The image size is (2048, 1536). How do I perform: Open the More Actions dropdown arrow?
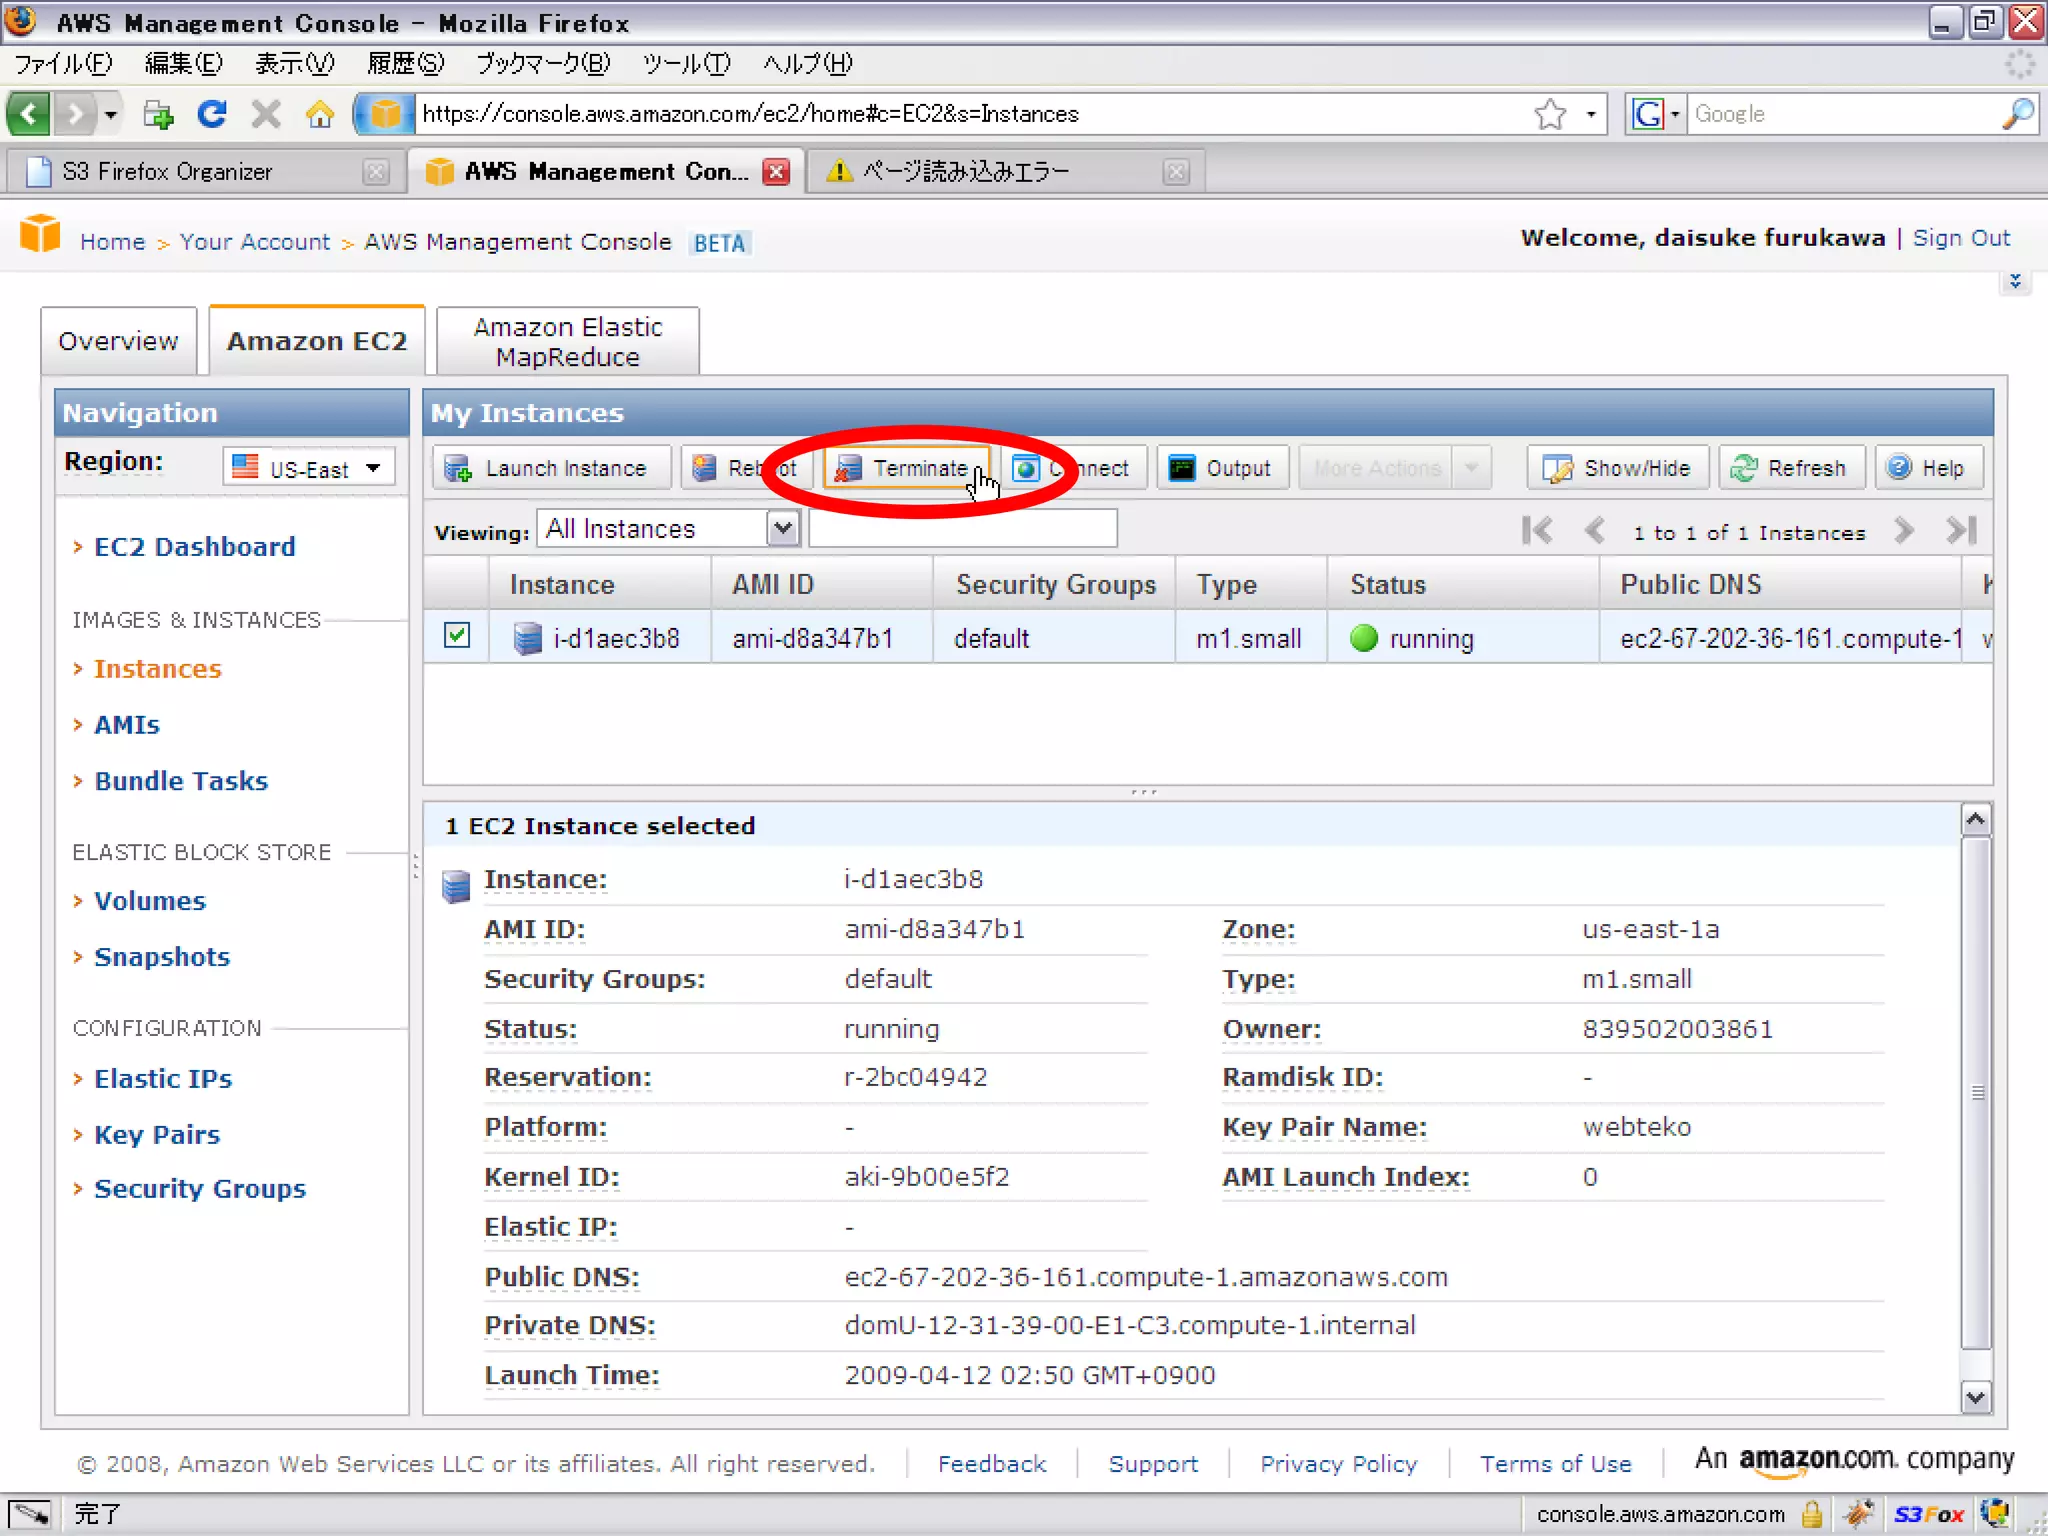[x=1471, y=468]
